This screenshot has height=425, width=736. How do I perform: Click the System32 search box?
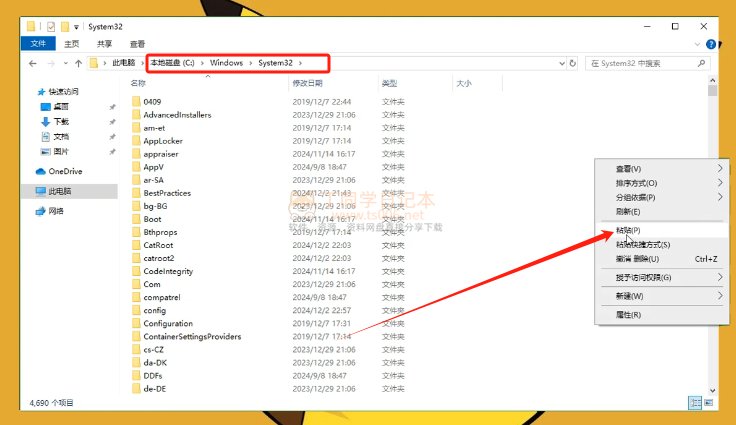(x=650, y=63)
